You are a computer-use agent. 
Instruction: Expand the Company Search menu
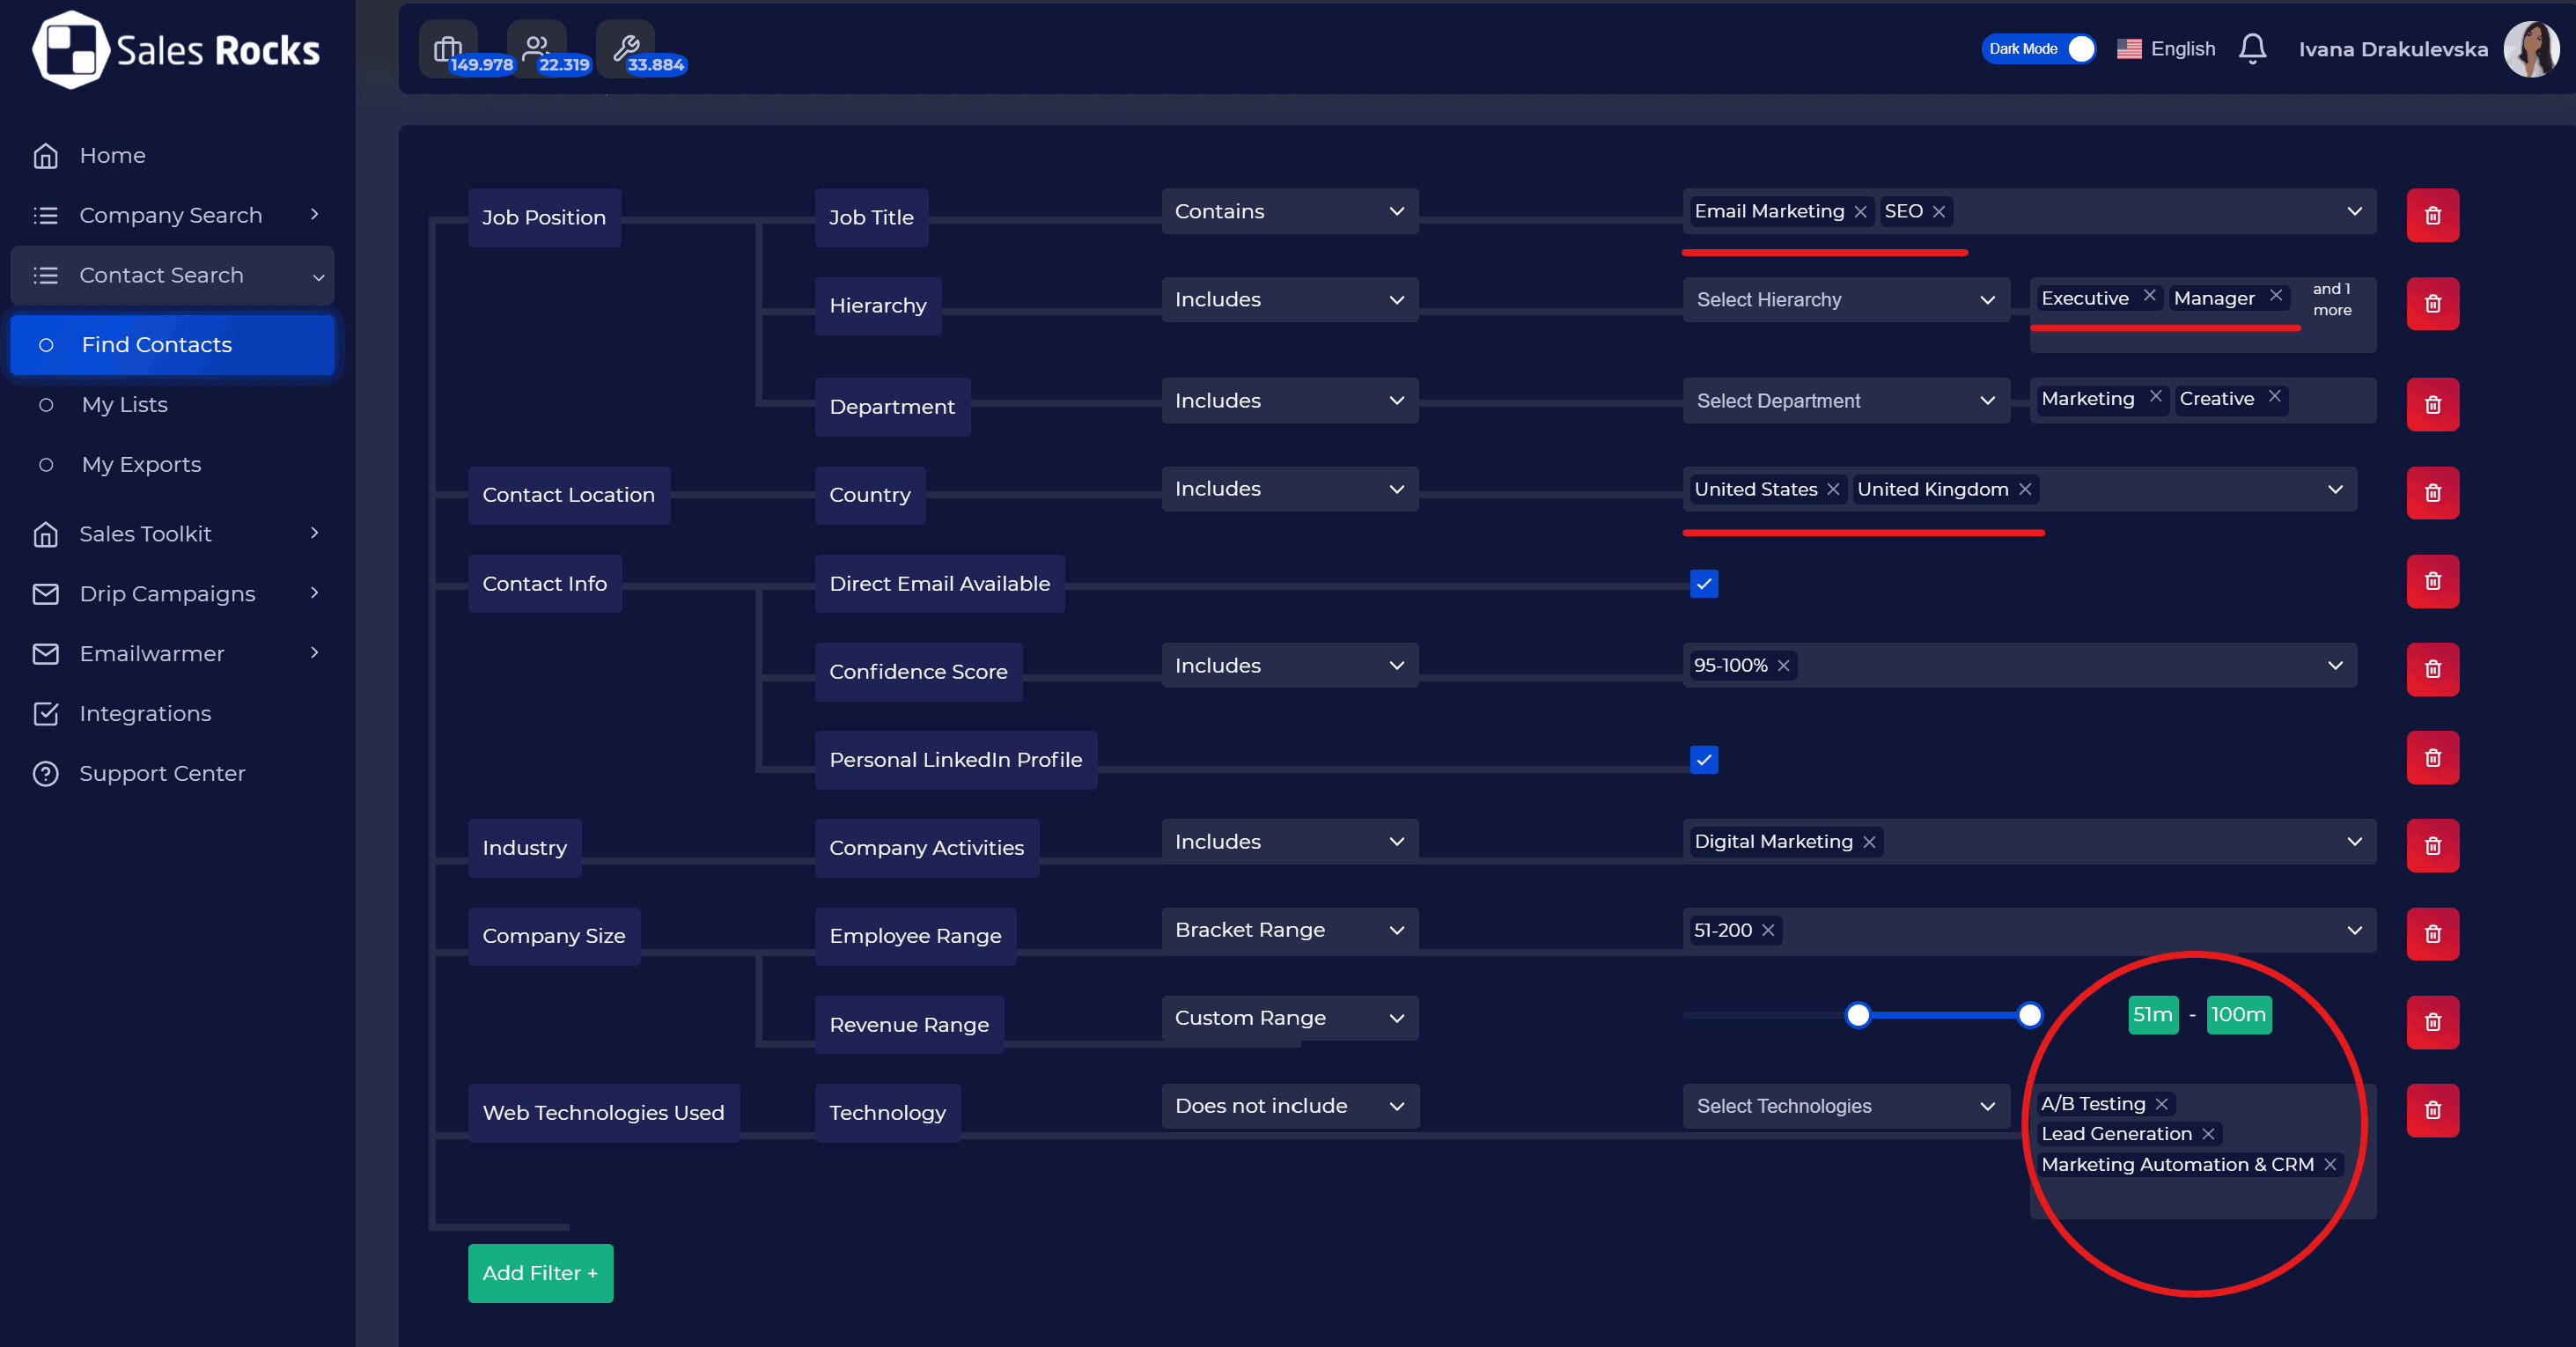click(x=172, y=215)
